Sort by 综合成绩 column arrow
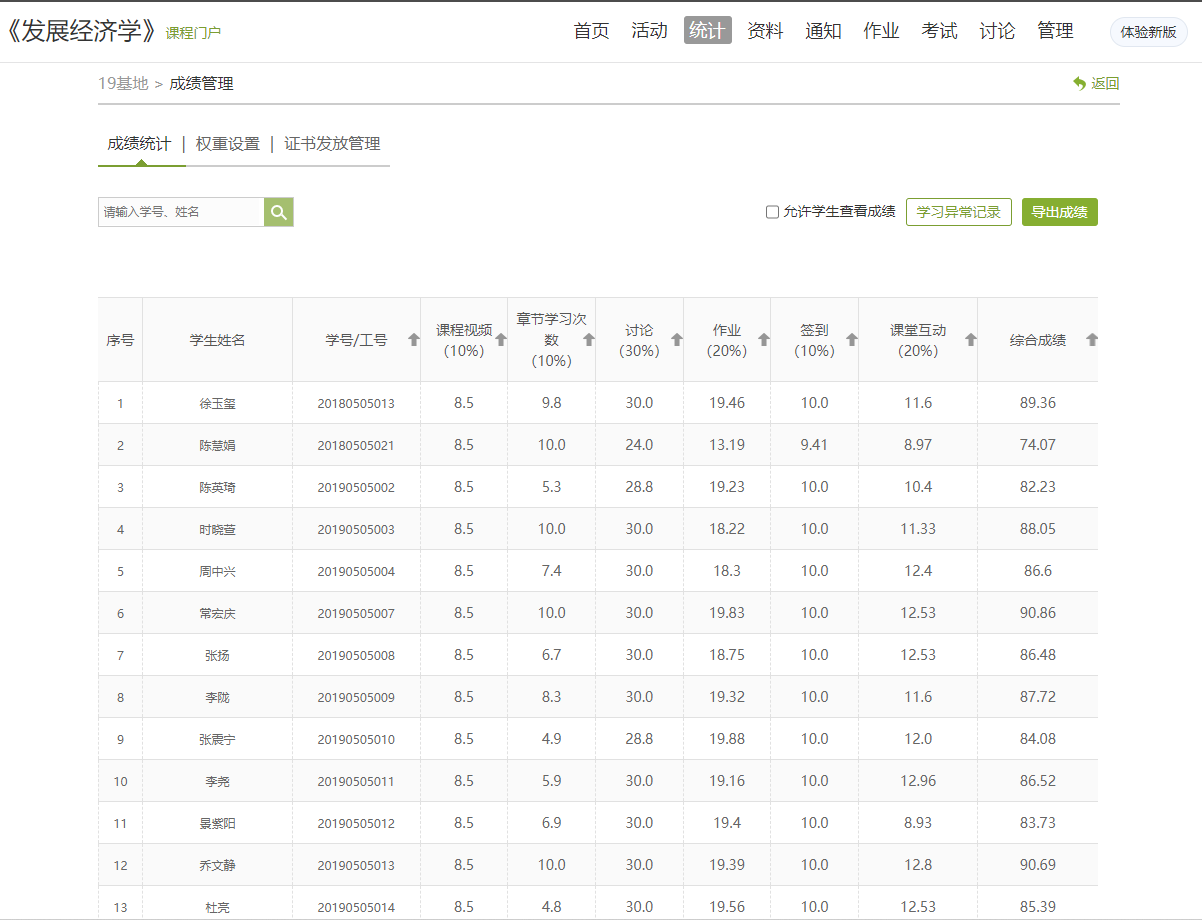Image resolution: width=1202 pixels, height=920 pixels. tap(1092, 340)
